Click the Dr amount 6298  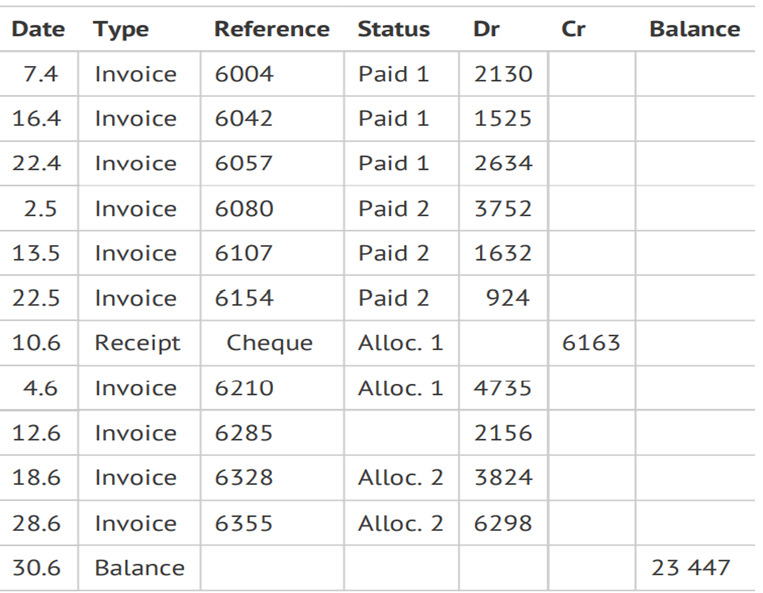pyautogui.click(x=503, y=523)
